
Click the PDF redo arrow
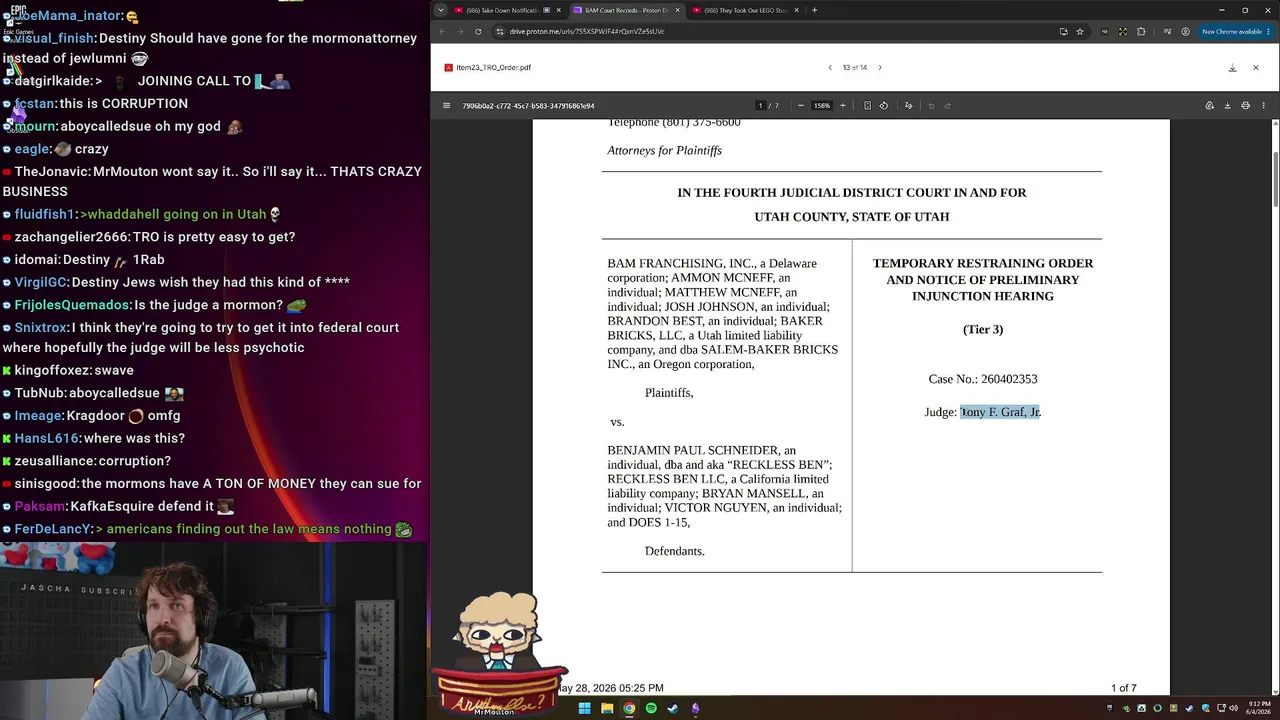(948, 105)
